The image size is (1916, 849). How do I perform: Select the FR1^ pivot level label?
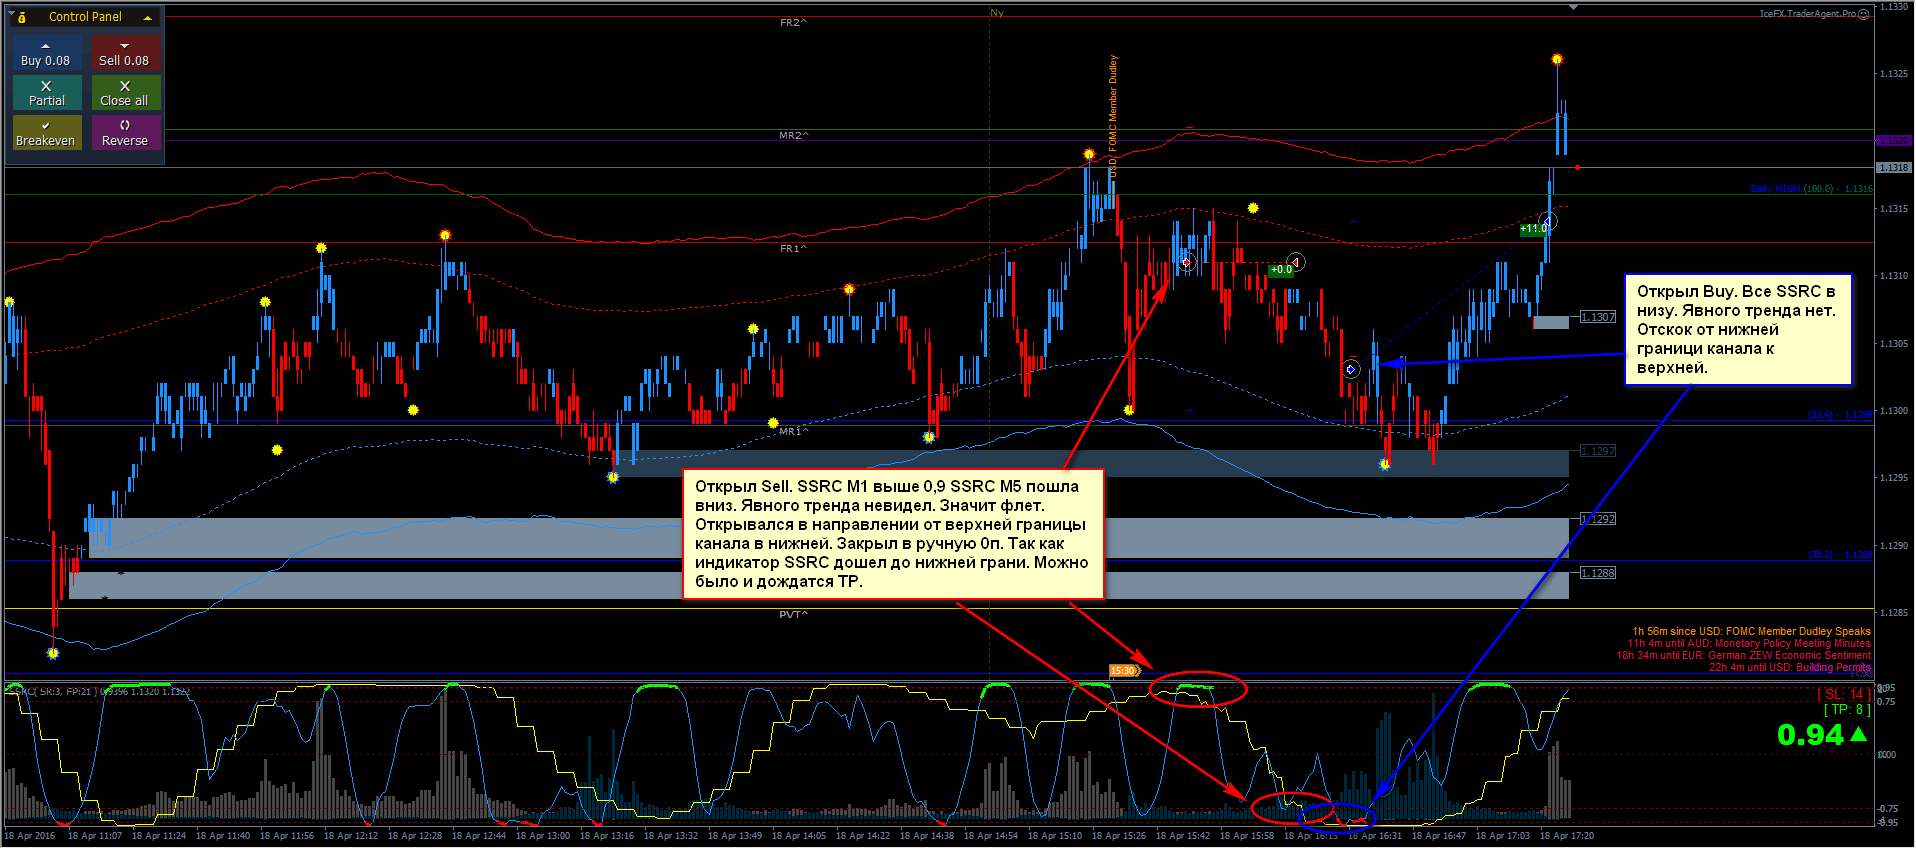793,248
